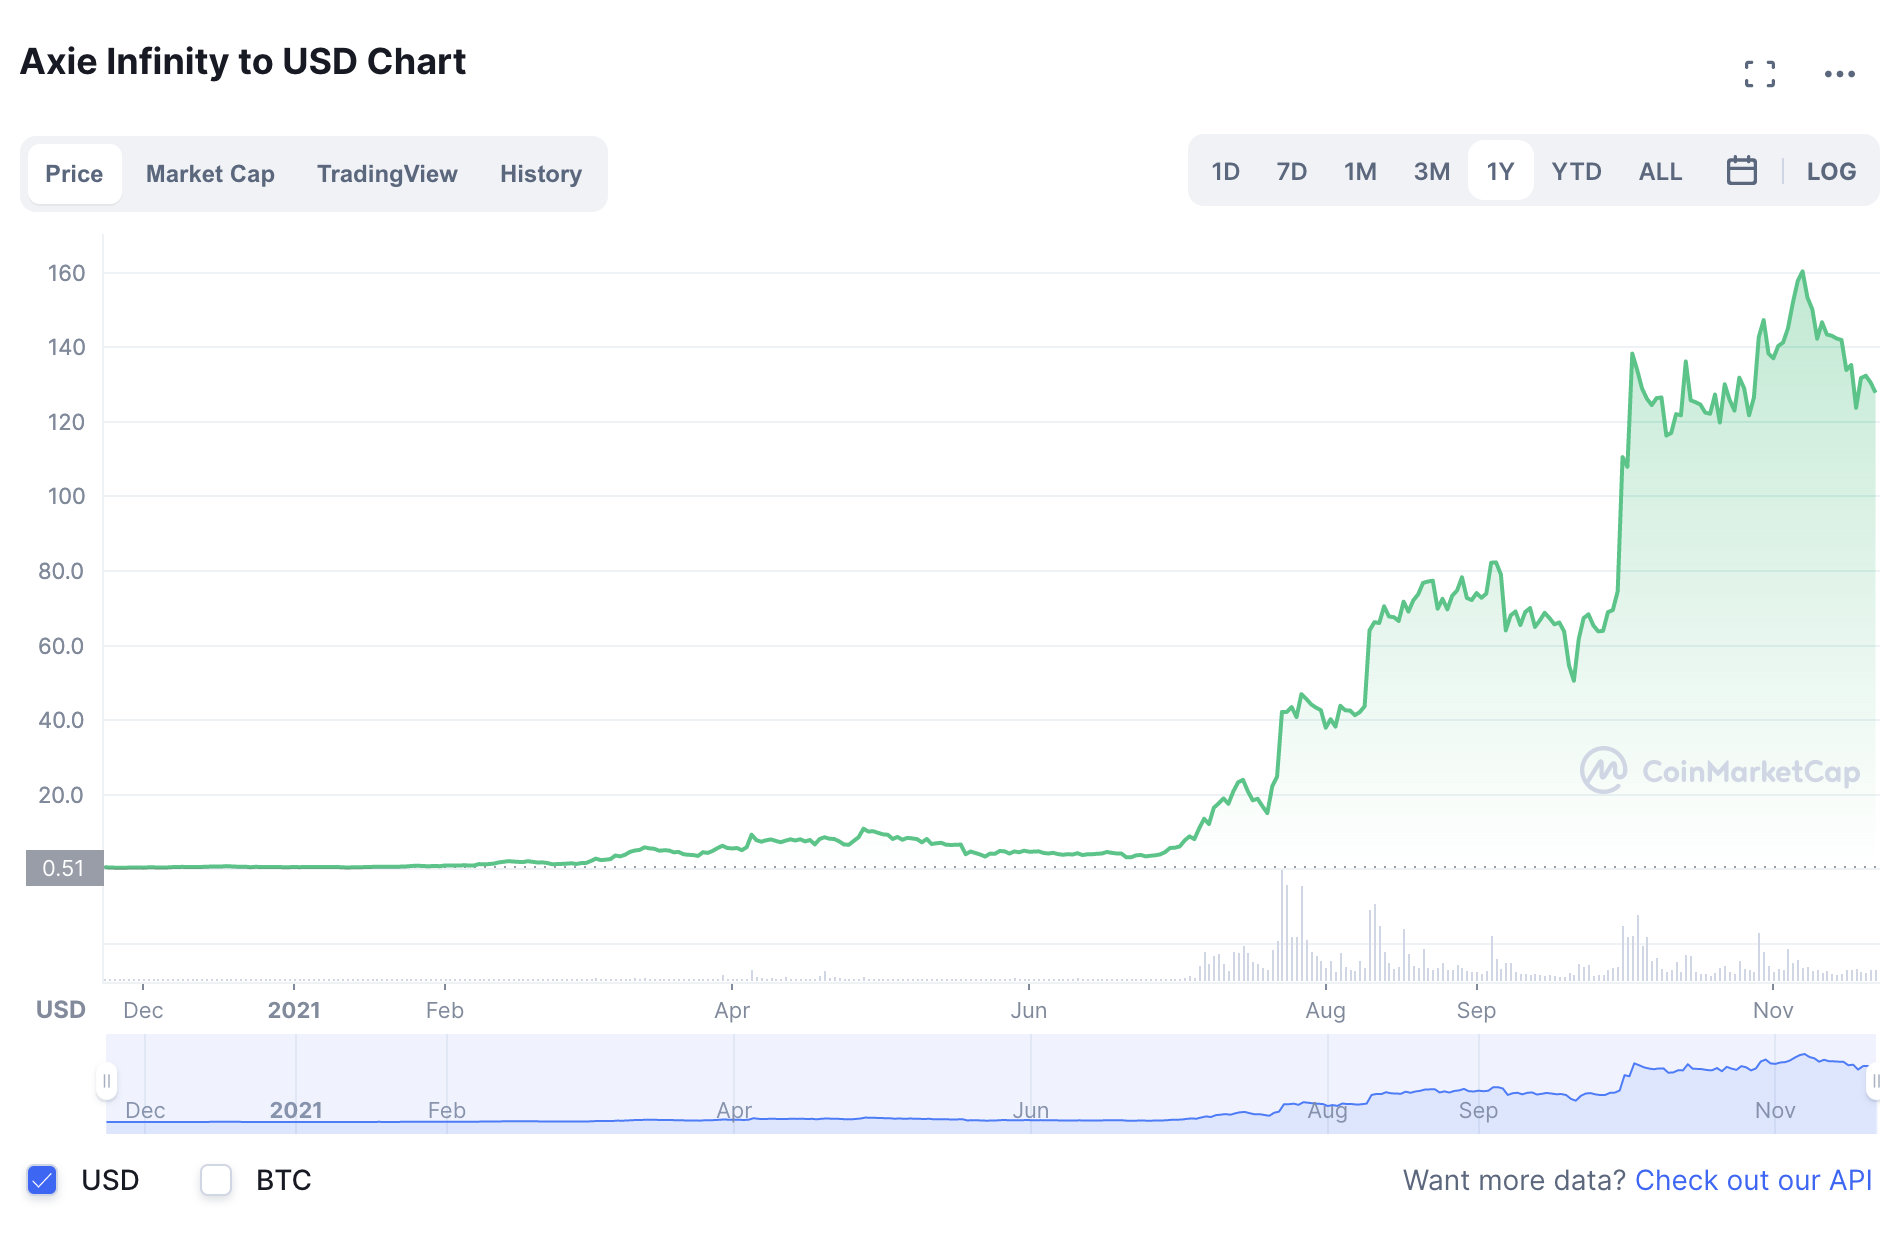Screen dimensions: 1902x1236
Task: Switch to the Market Cap tab
Action: tap(210, 174)
